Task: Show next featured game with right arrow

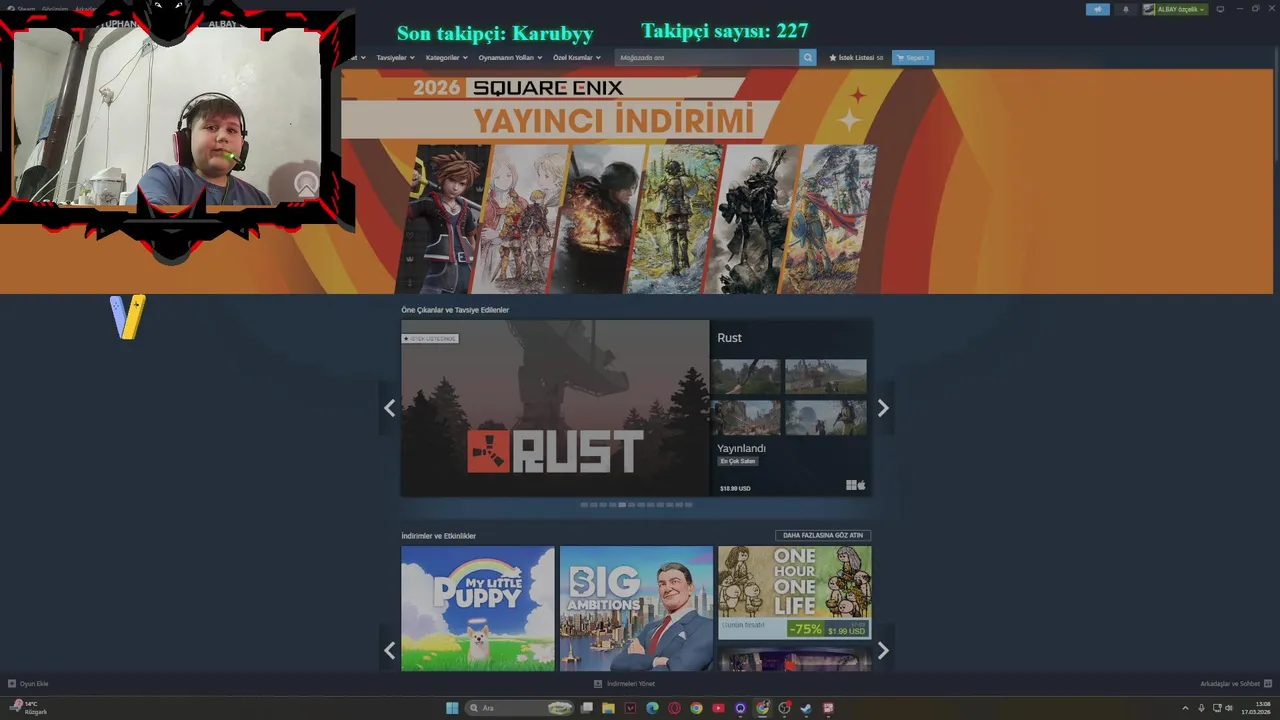Action: pos(883,408)
